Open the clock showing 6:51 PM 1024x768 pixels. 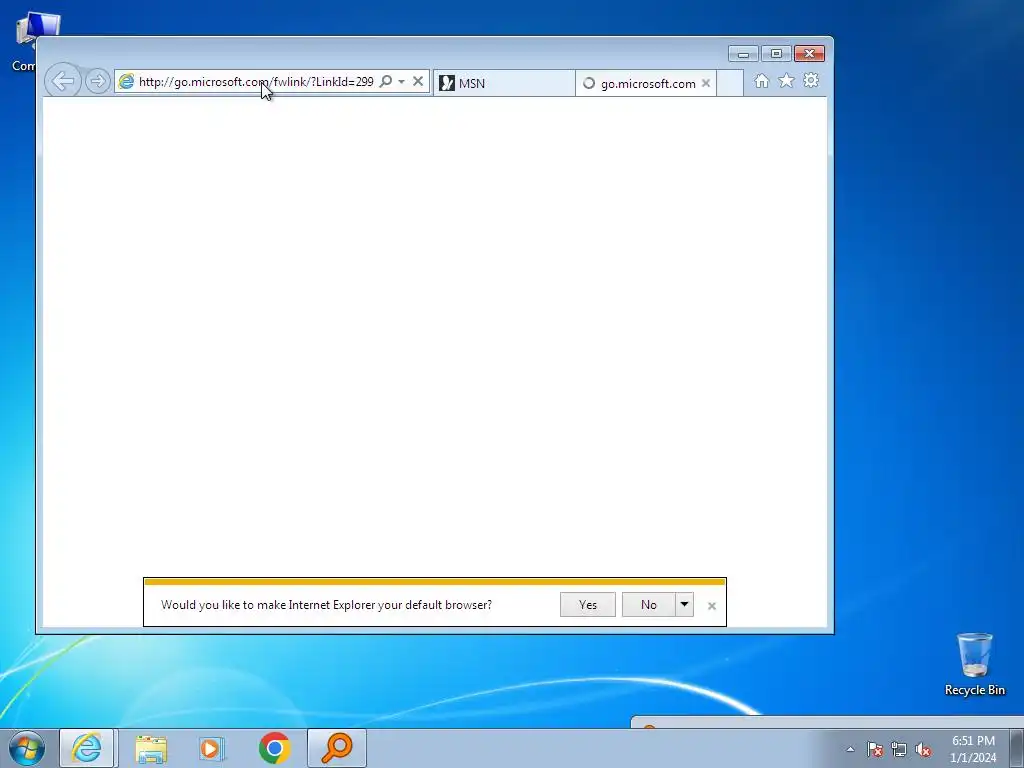(973, 749)
